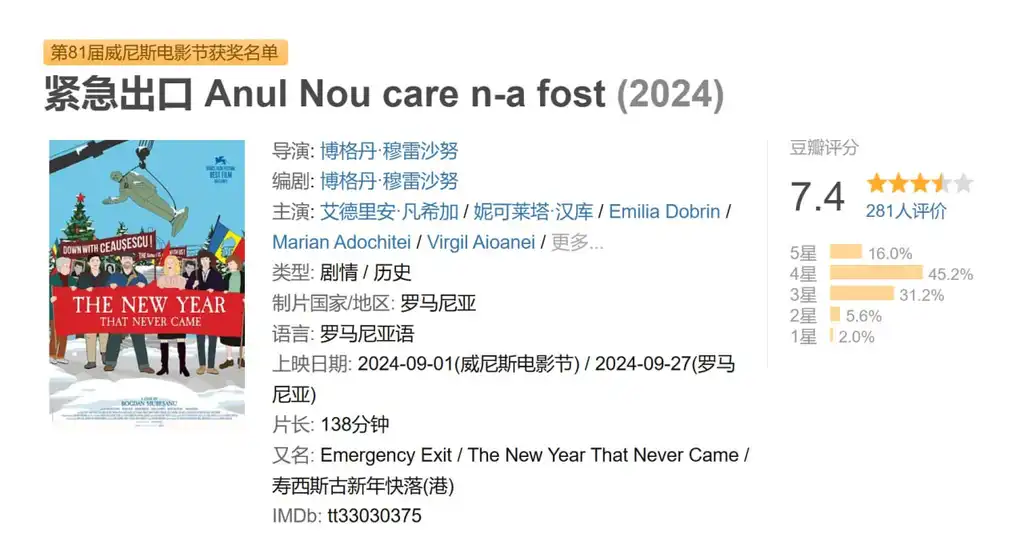
Task: Click the 2星 rating bar
Action: (835, 315)
